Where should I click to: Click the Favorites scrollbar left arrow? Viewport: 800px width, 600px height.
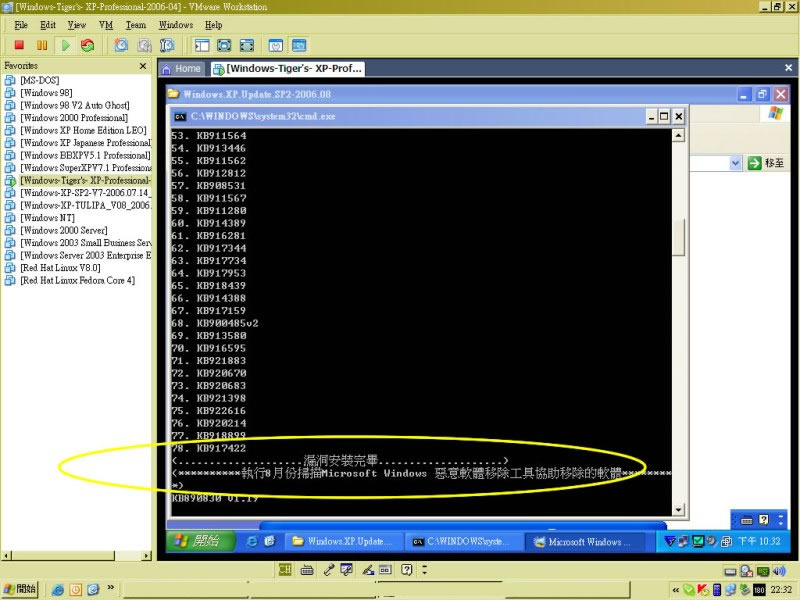(6, 556)
